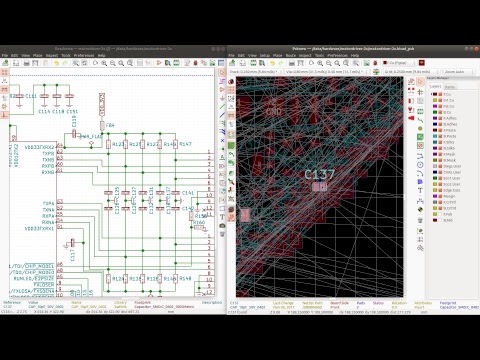The height and width of the screenshot is (360, 480).
Task: Select the Cmts.User layer row
Action: 452,172
